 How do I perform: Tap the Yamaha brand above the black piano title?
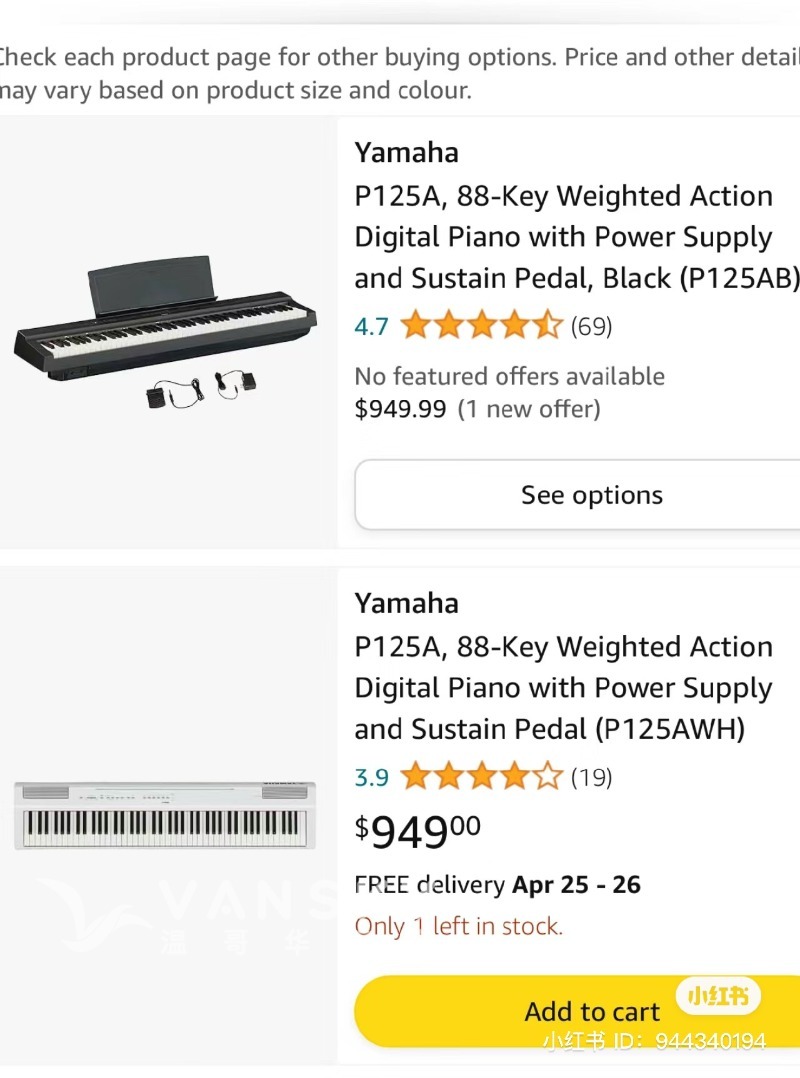[406, 153]
